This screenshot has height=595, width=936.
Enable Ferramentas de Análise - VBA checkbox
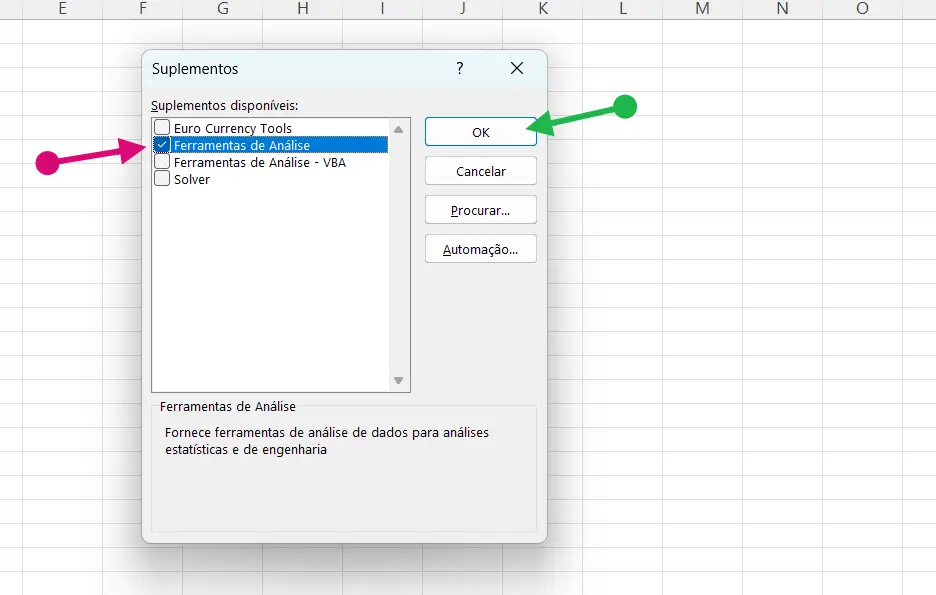162,162
